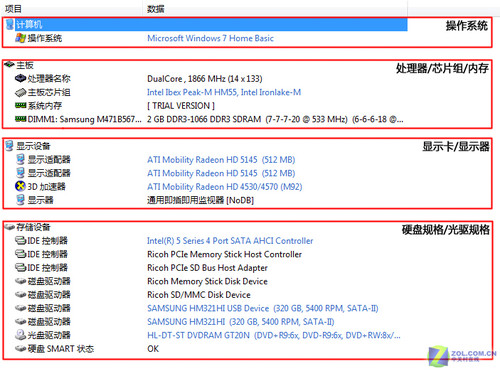Image resolution: width=500 pixels, height=371 pixels.
Task: Click the CPU chip icon beside 处理器名称
Action: click(20, 78)
